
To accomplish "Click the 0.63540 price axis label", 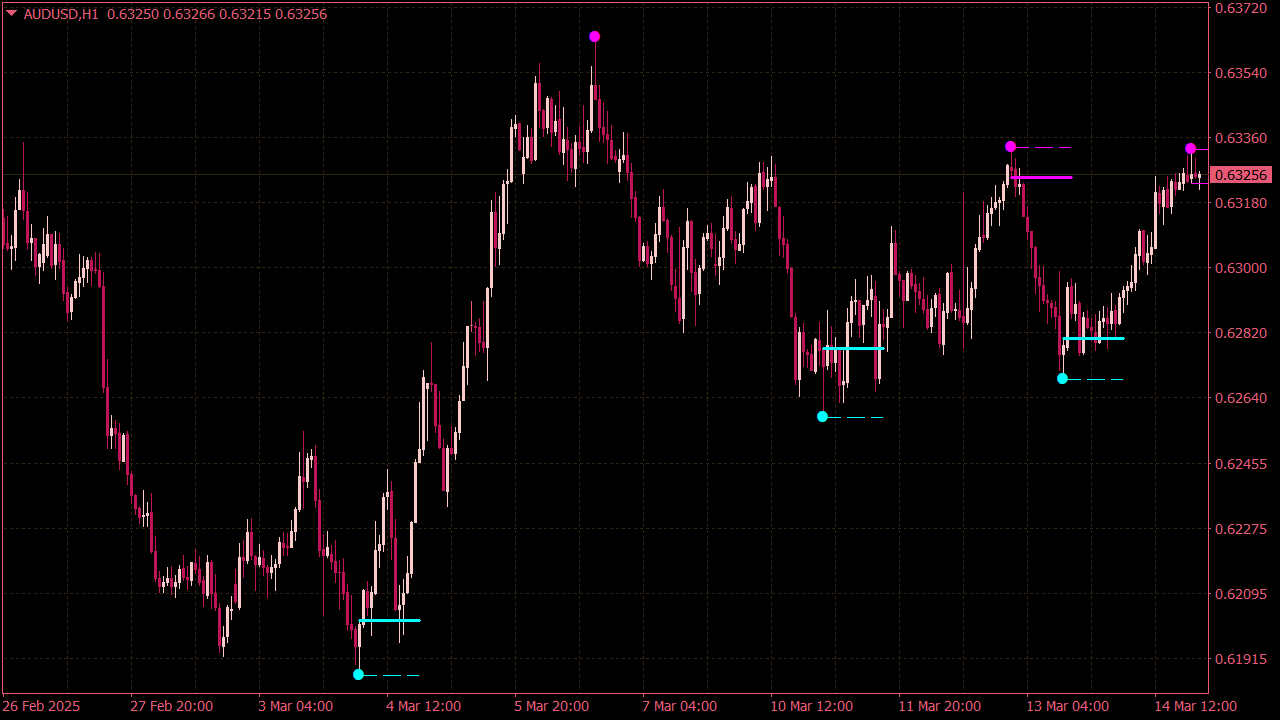I will (x=1240, y=73).
